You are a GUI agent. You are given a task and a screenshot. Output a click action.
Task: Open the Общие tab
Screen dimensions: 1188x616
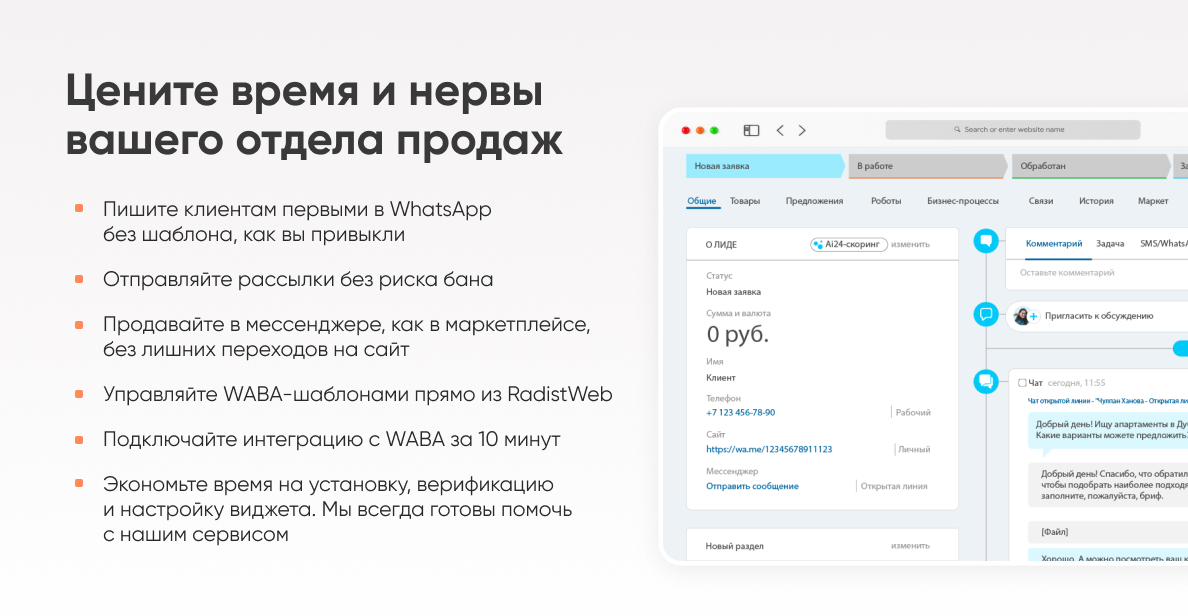click(x=702, y=201)
